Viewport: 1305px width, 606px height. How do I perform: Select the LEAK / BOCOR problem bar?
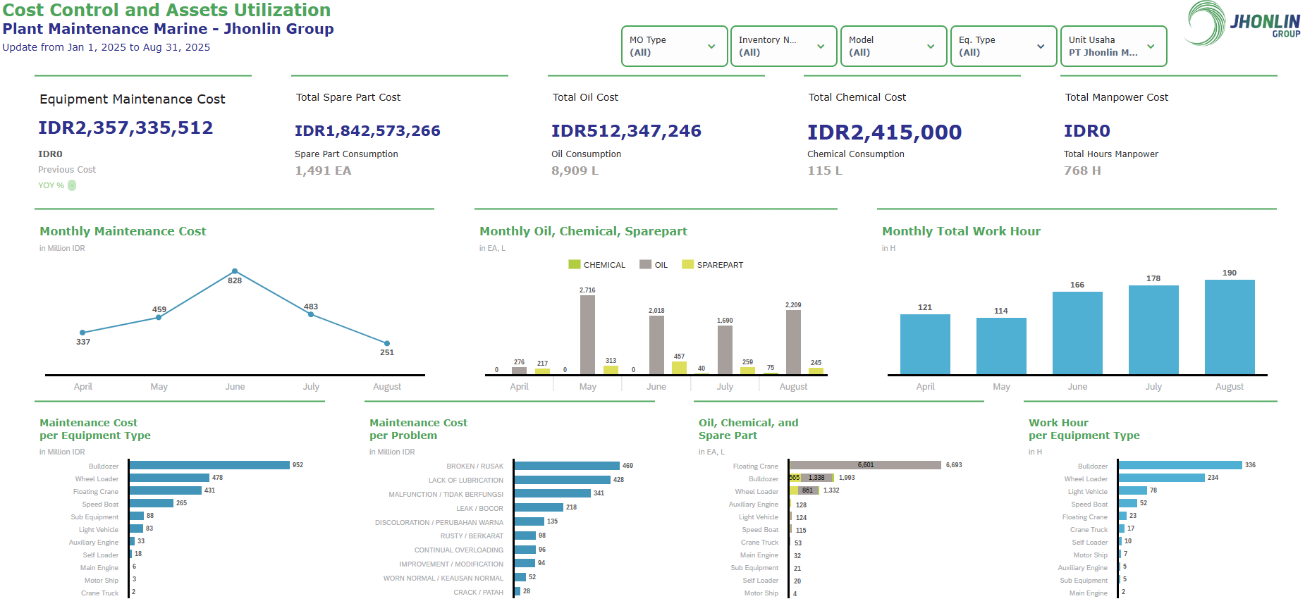pyautogui.click(x=539, y=508)
